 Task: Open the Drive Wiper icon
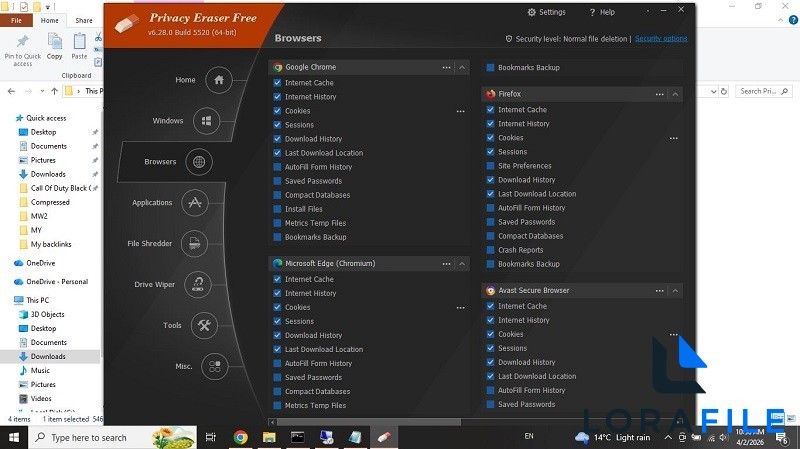197,284
